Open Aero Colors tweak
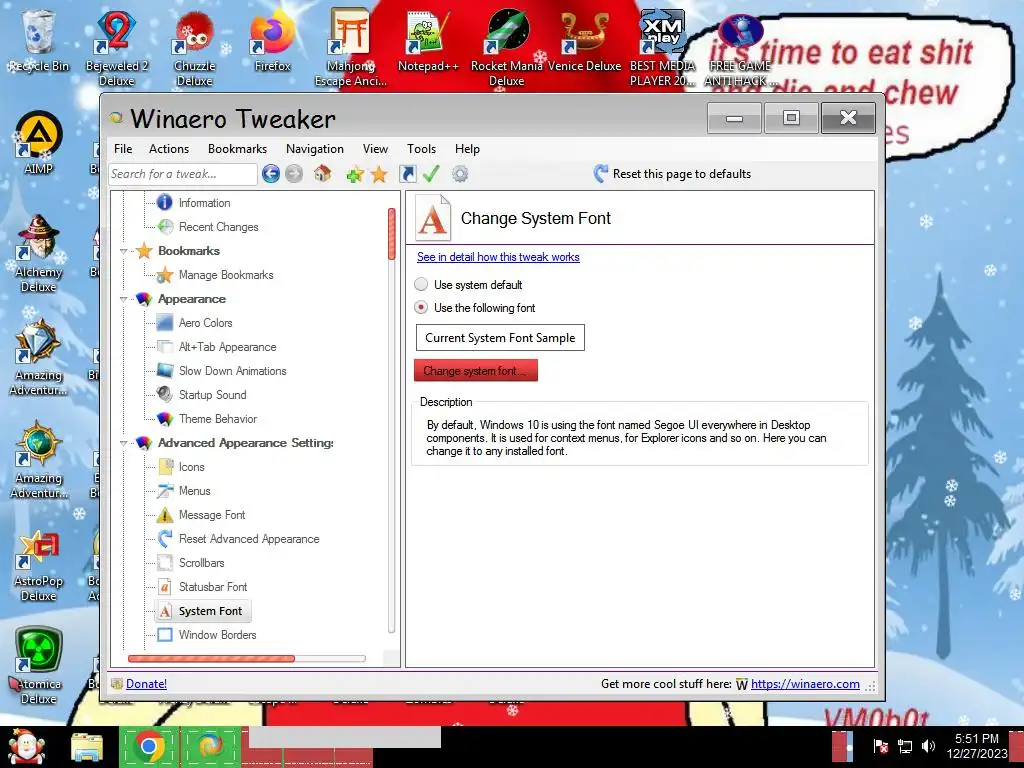Image resolution: width=1024 pixels, height=768 pixels. click(x=206, y=323)
